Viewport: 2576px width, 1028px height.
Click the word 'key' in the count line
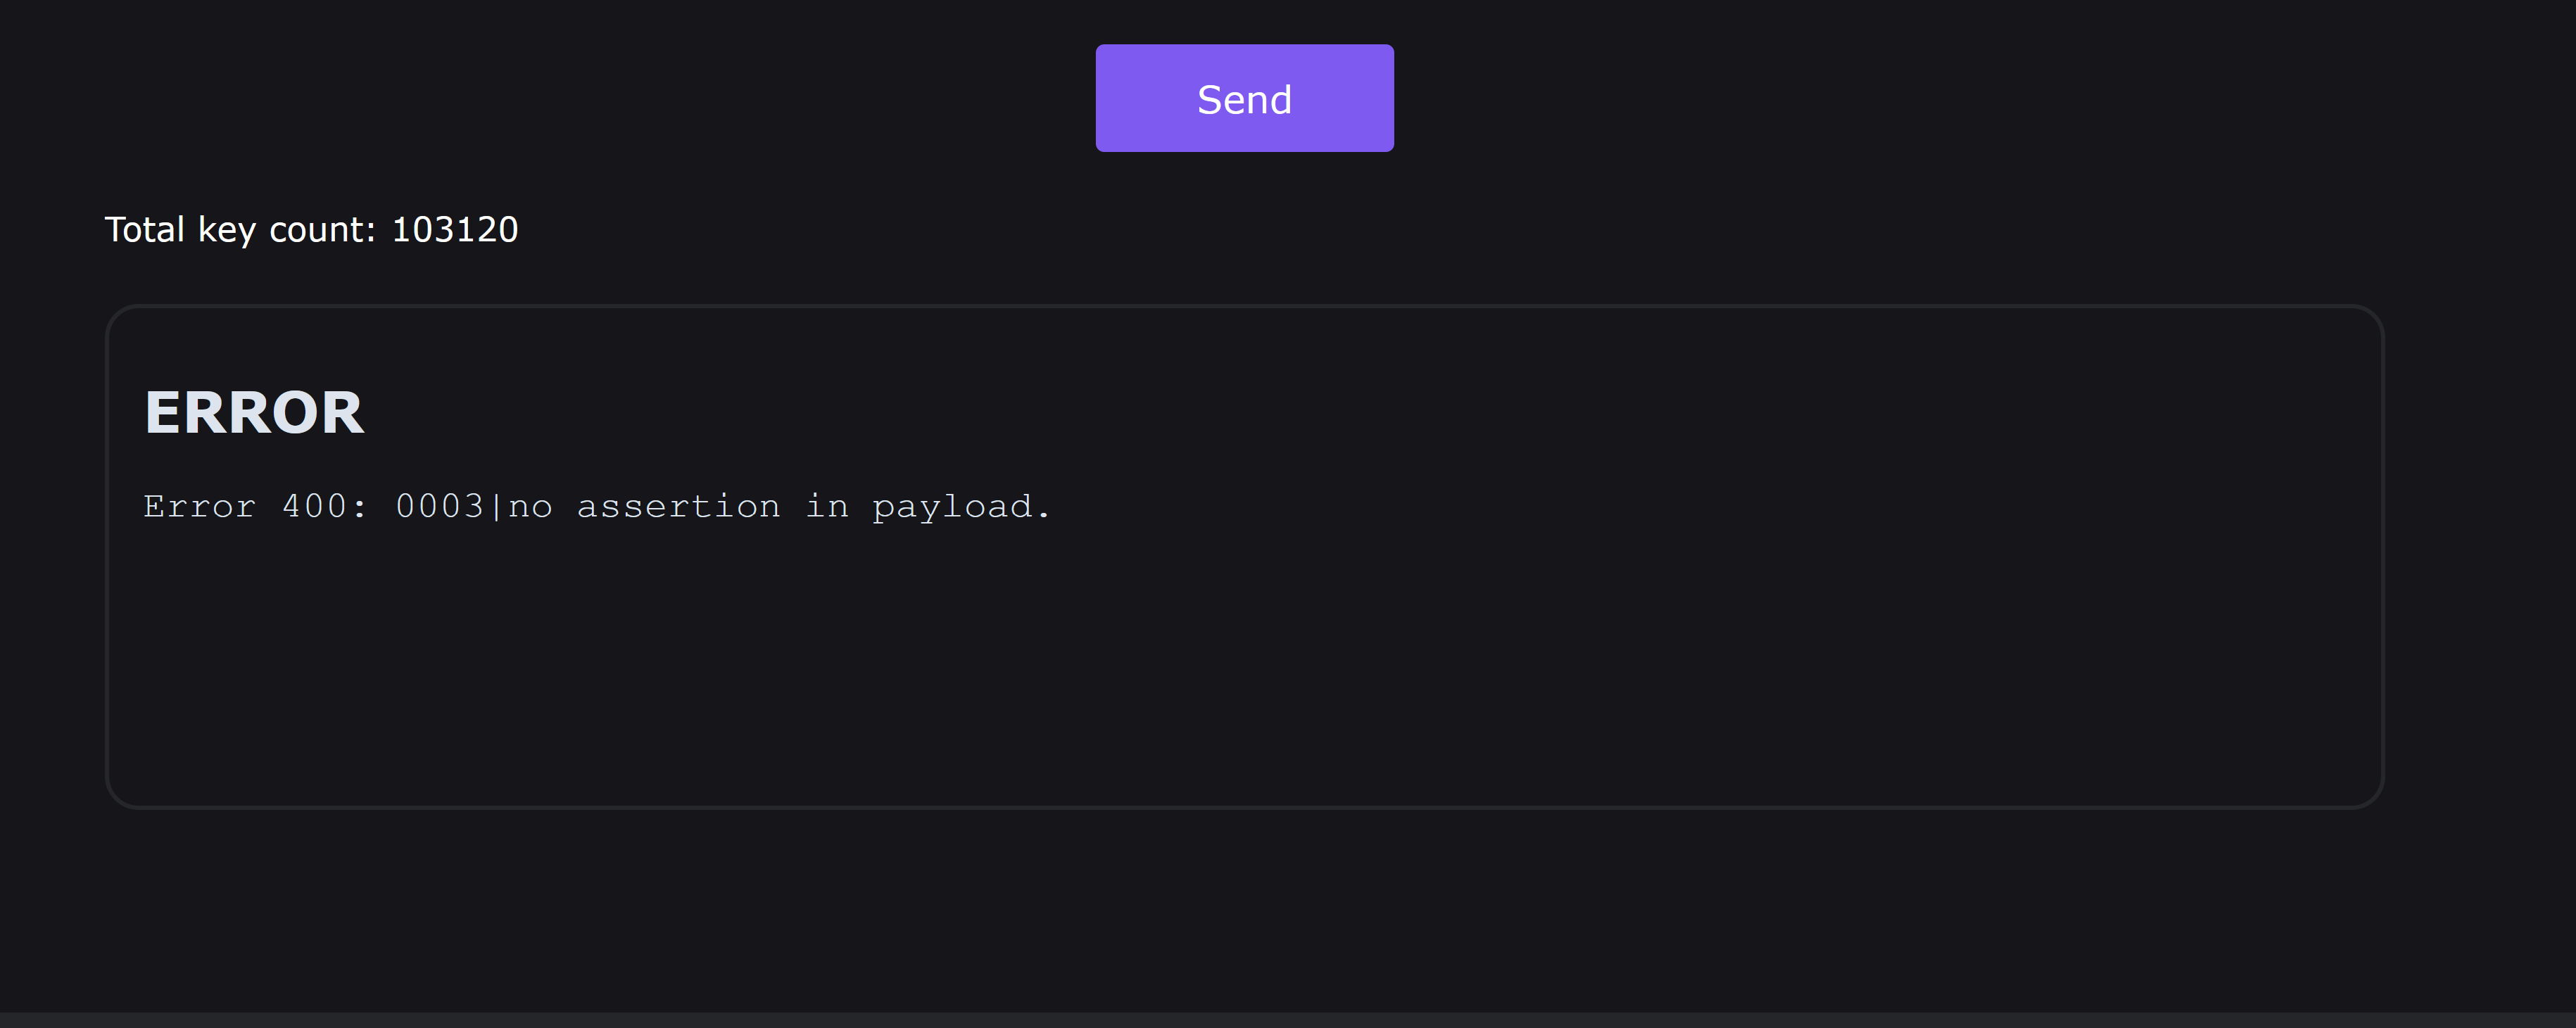[227, 231]
